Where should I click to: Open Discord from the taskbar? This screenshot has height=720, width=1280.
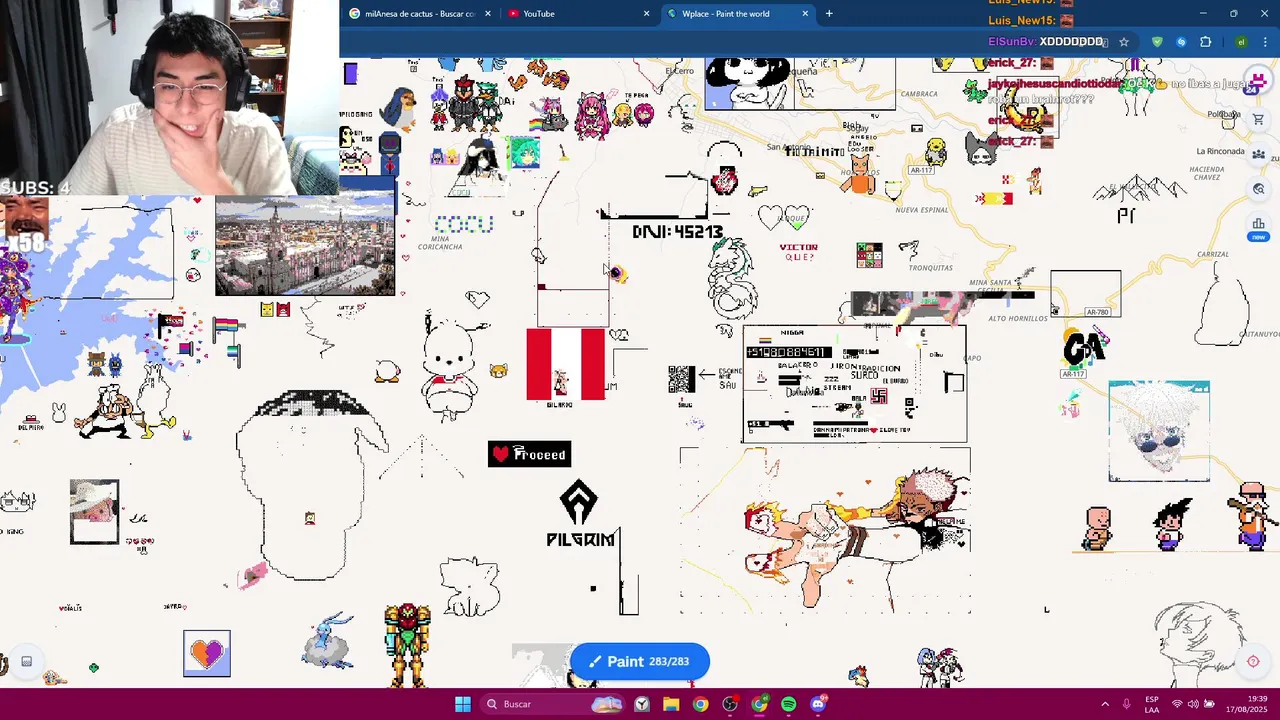click(x=818, y=704)
